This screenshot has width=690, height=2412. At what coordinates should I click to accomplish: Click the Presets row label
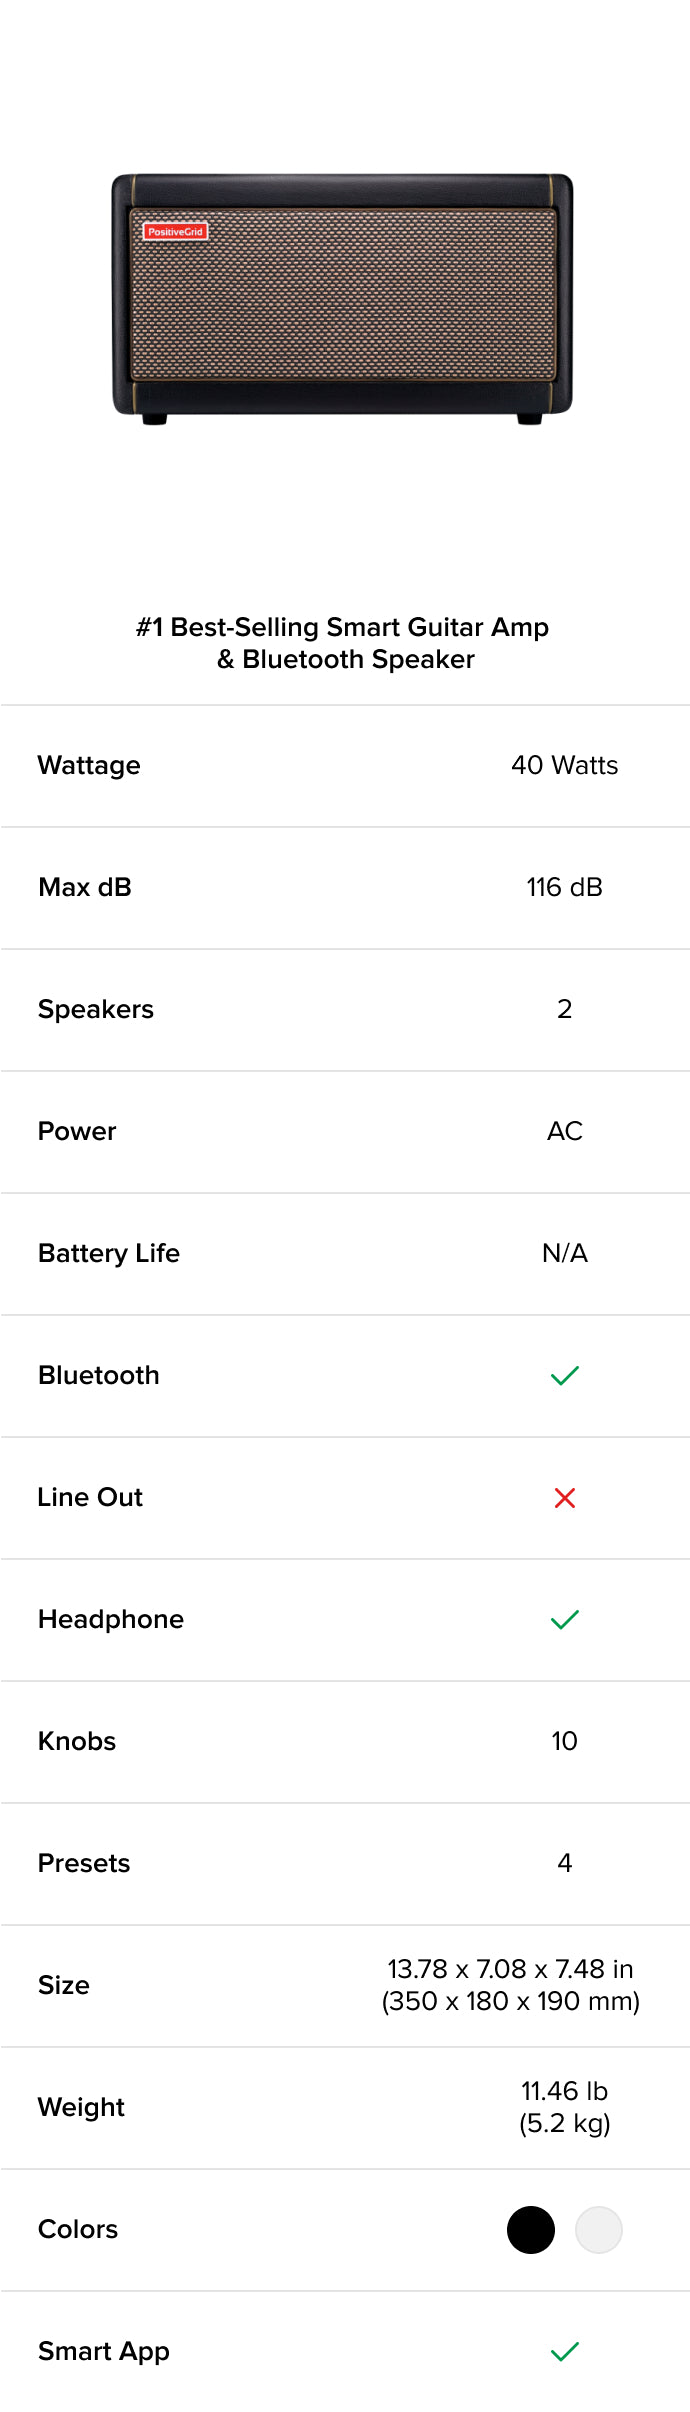point(84,1863)
